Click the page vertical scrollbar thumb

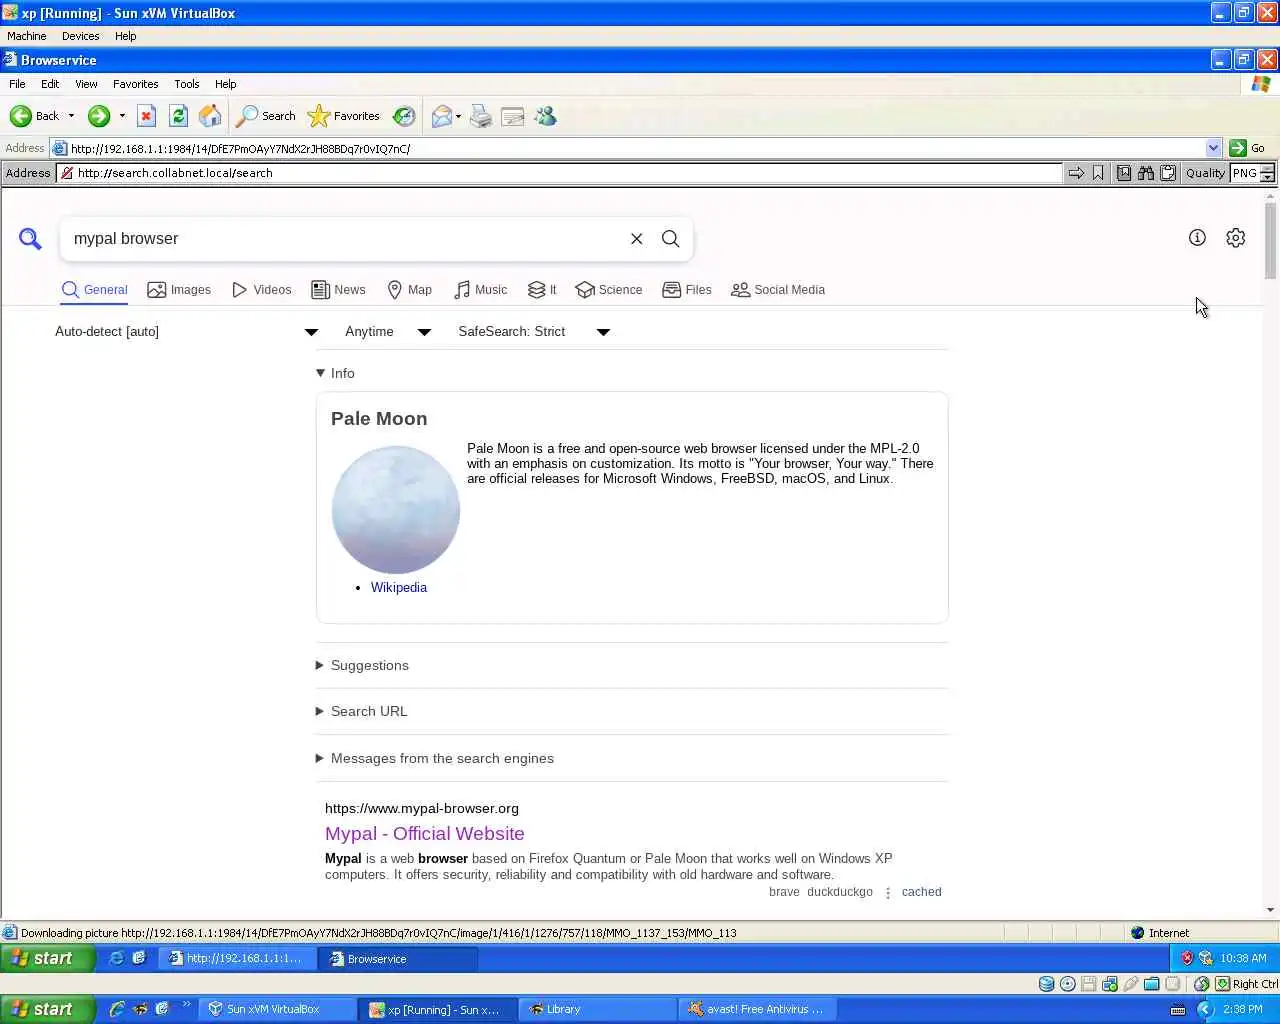[1271, 240]
